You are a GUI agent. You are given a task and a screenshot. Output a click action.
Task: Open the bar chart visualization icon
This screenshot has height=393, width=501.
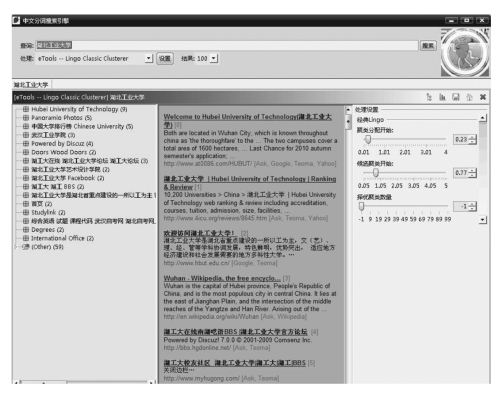[x=442, y=97]
